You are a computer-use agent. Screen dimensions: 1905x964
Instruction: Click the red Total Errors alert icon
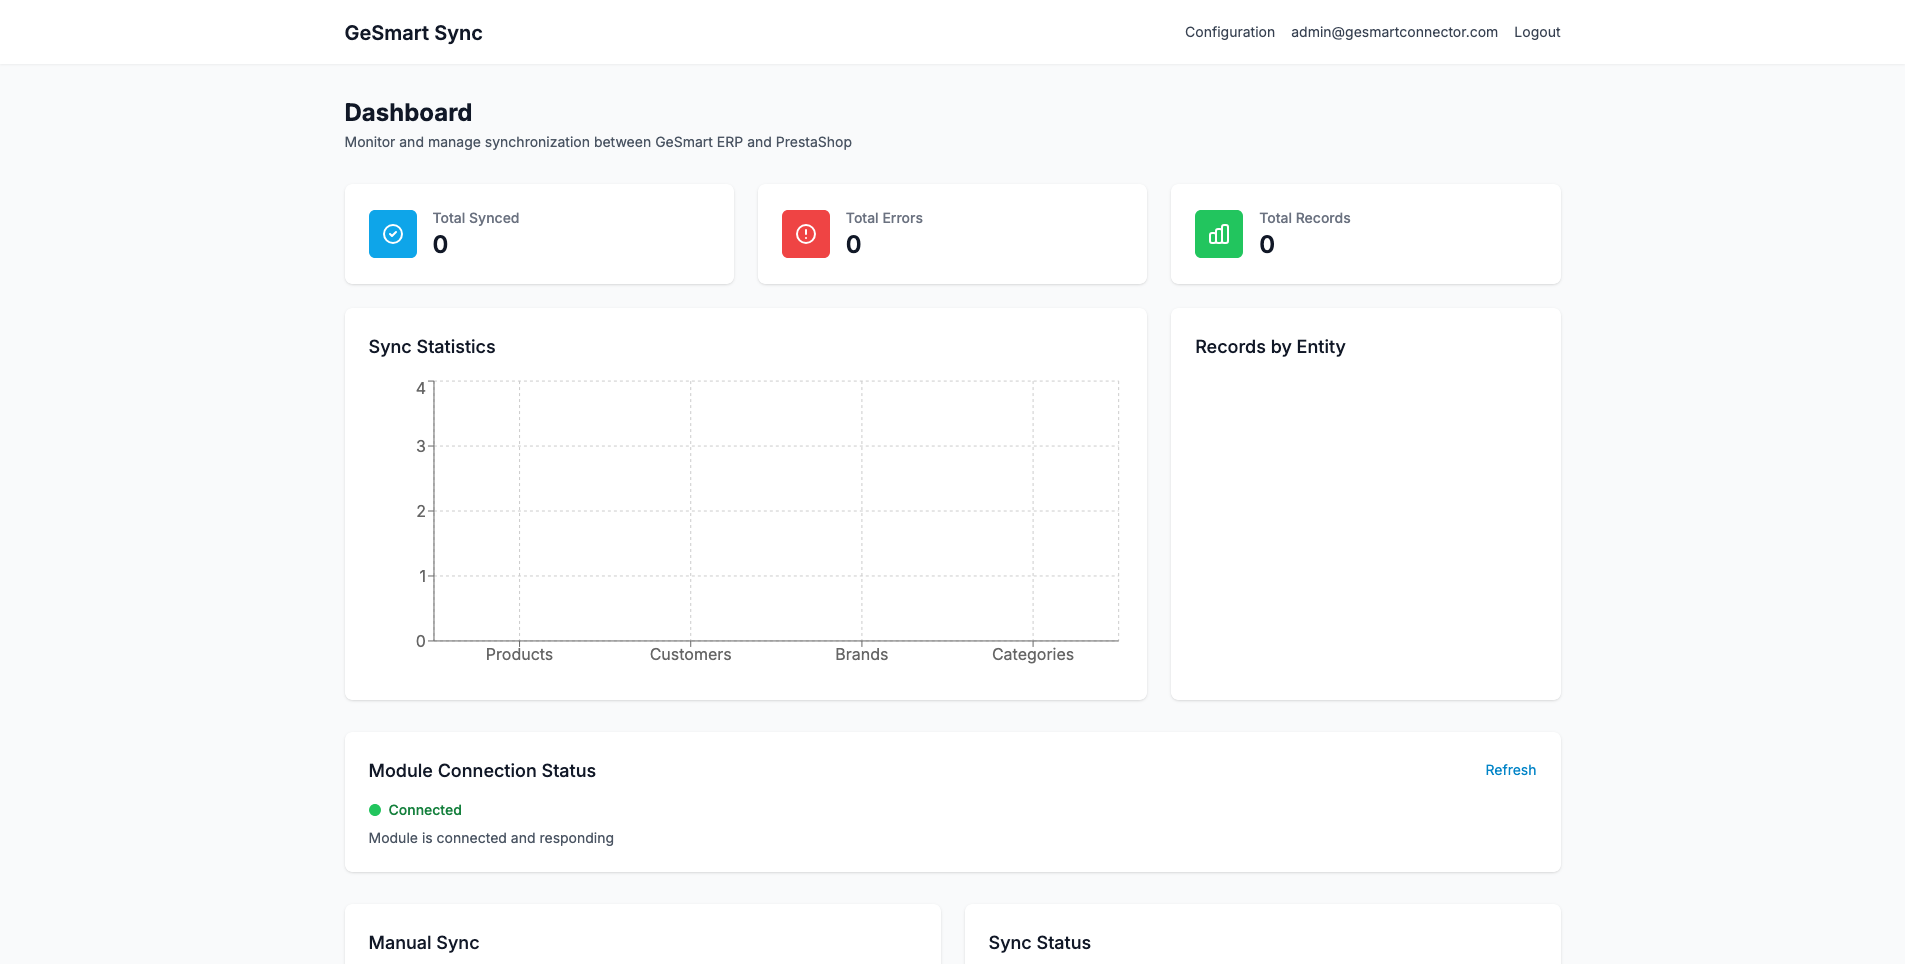pos(806,233)
